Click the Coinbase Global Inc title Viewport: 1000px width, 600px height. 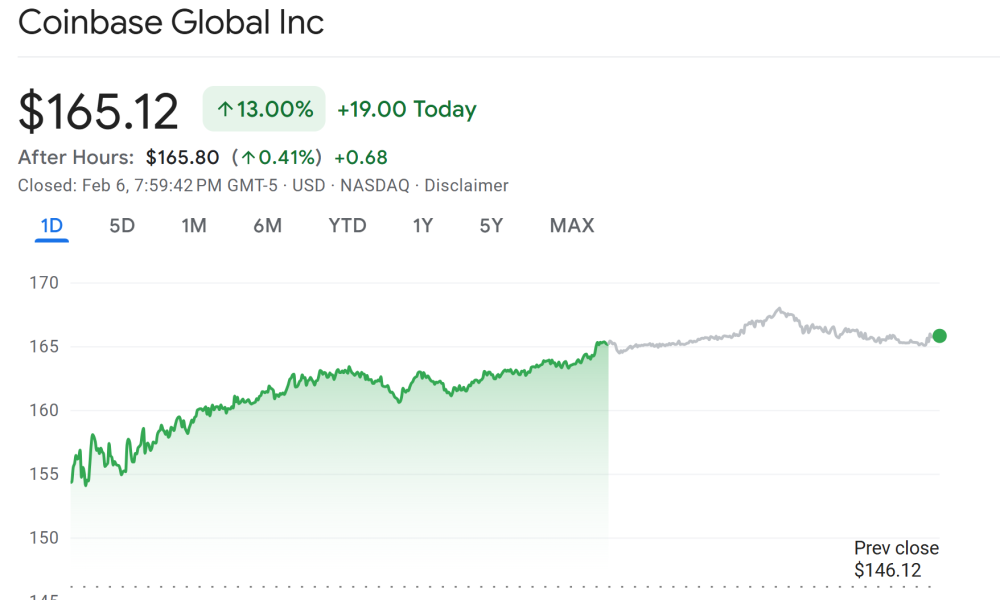(x=171, y=22)
